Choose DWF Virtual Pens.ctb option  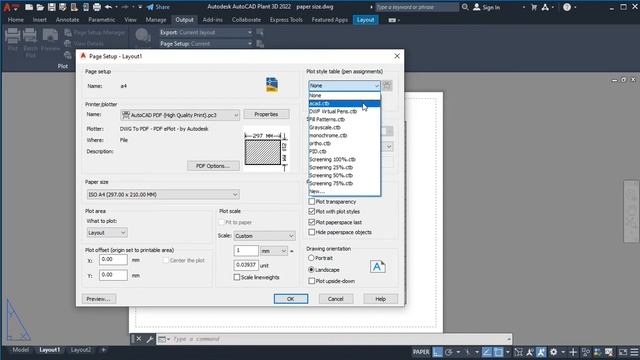coord(344,111)
